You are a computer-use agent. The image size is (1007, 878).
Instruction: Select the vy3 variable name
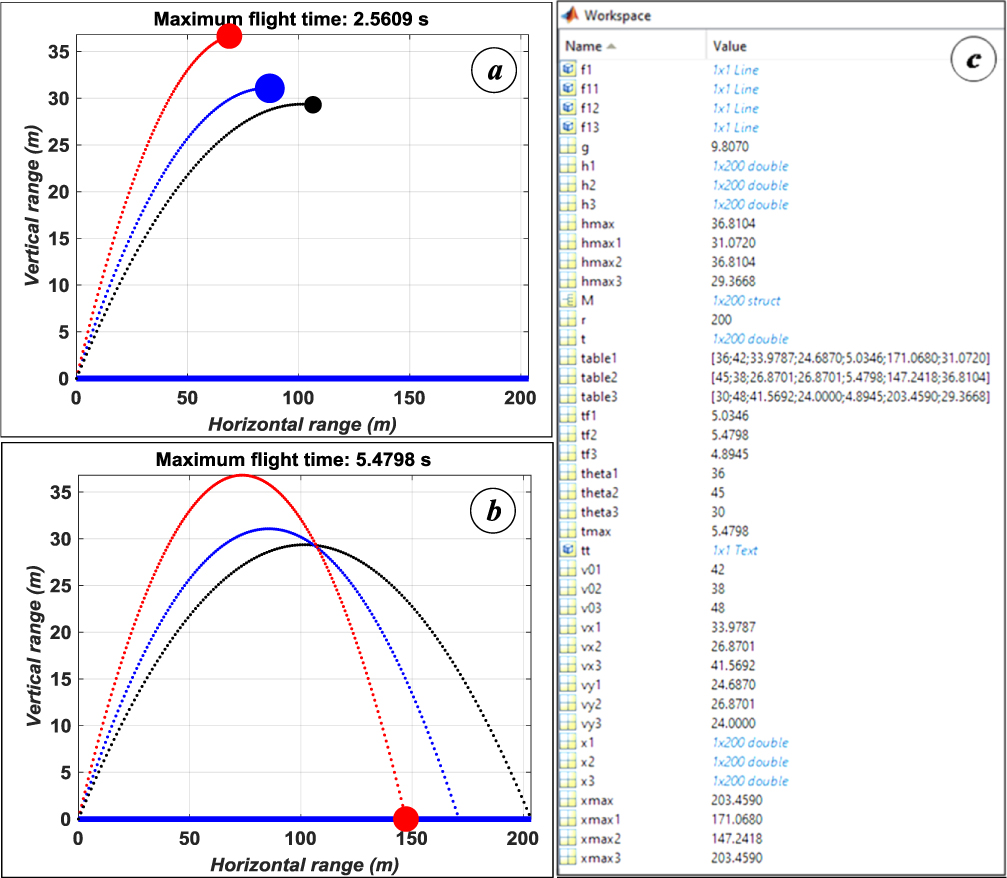(591, 723)
